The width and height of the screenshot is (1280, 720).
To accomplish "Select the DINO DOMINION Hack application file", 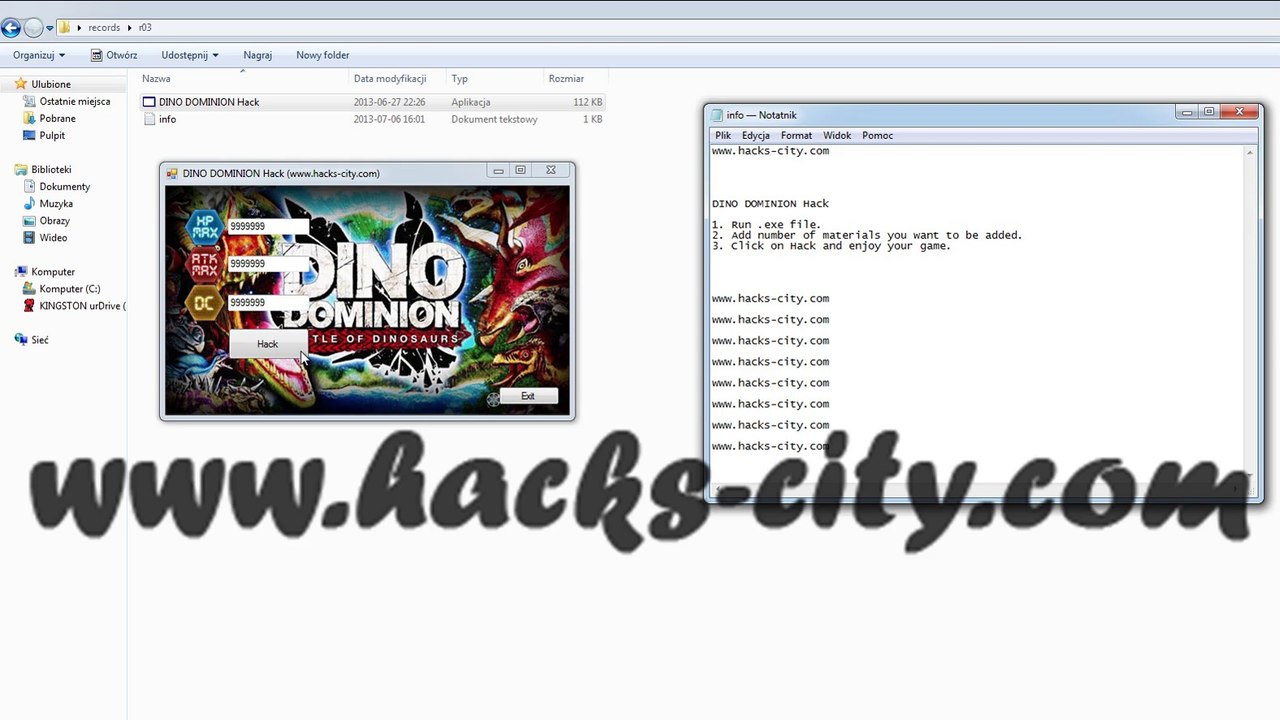I will 372,102.
